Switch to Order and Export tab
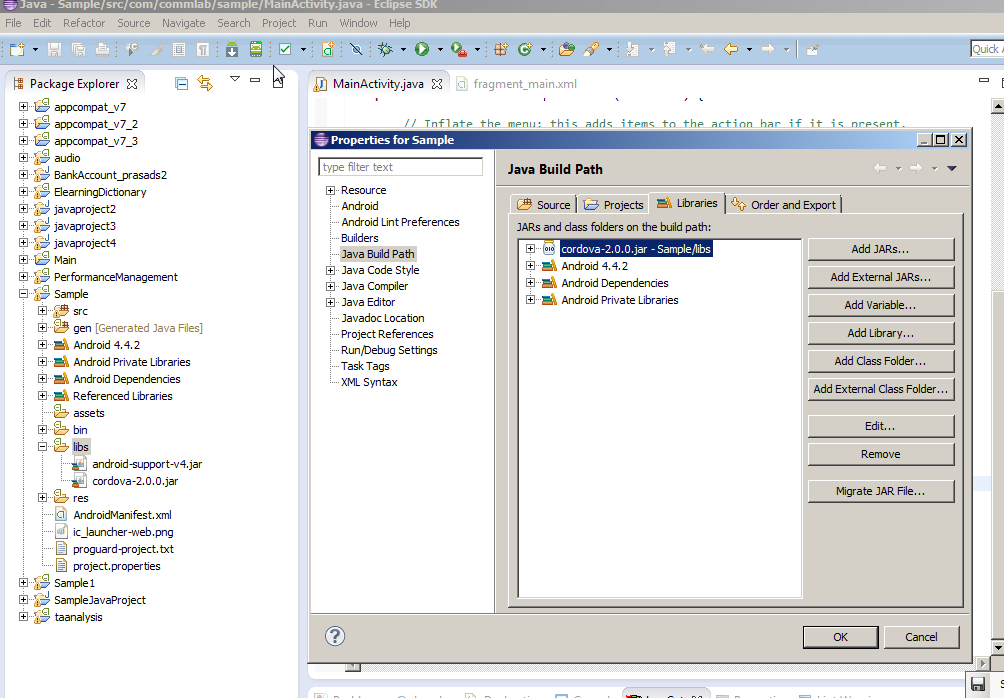This screenshot has height=698, width=1004. [784, 205]
